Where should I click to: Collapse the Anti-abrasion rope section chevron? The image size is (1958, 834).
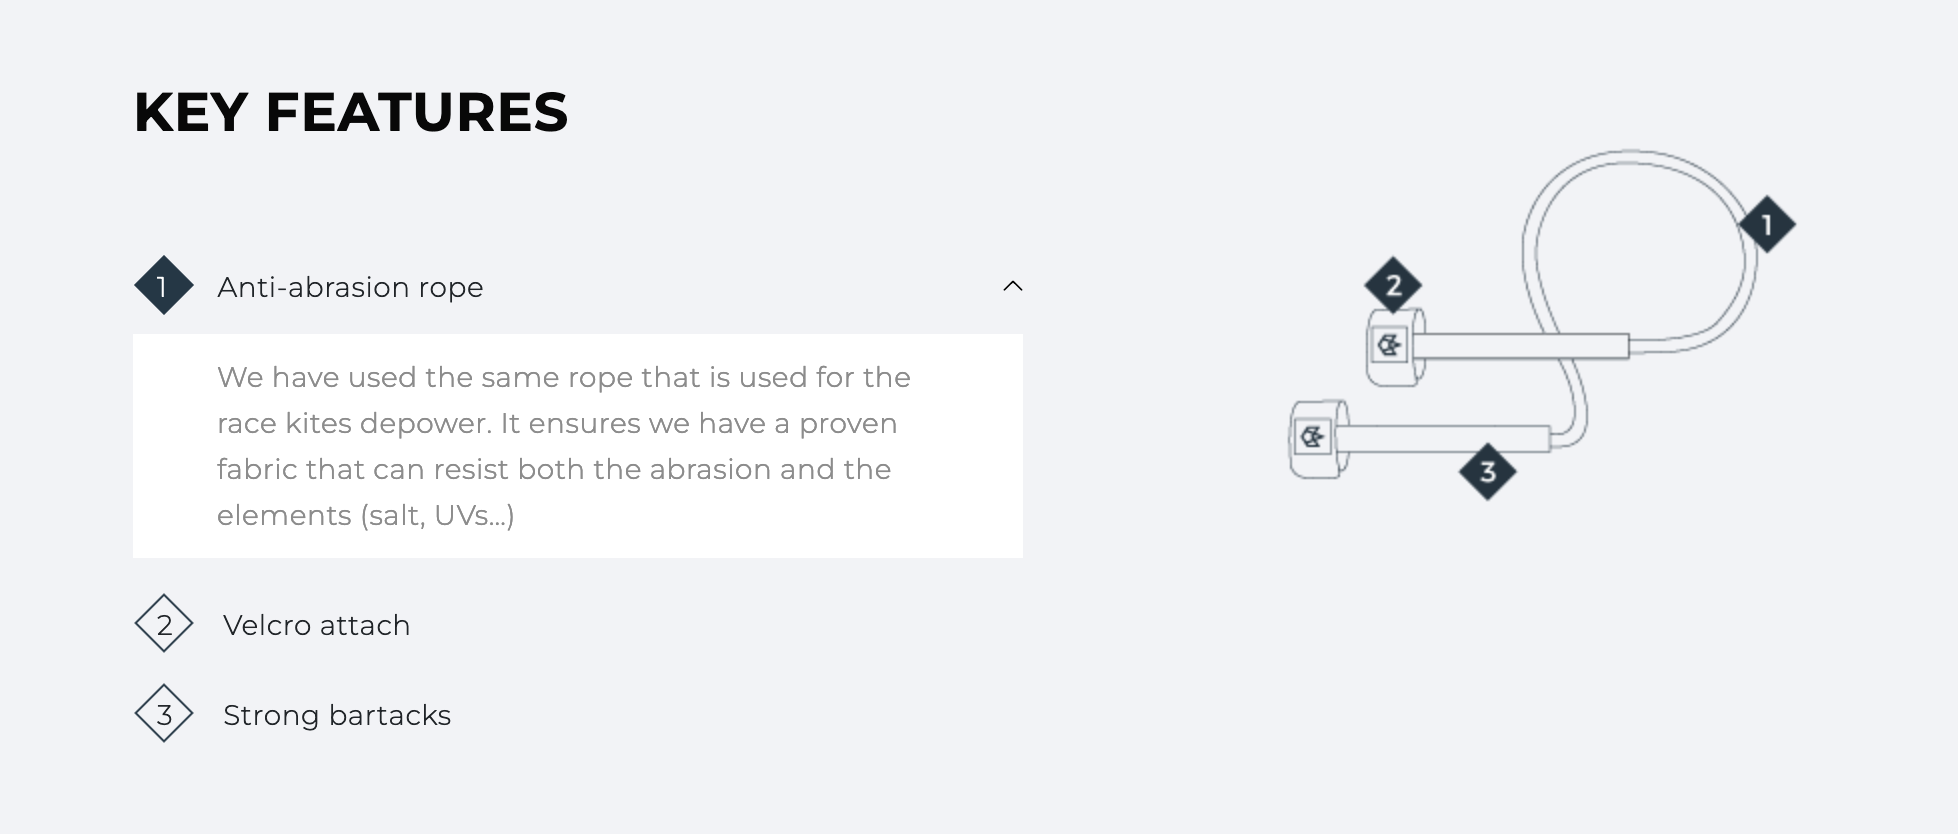click(x=1012, y=286)
